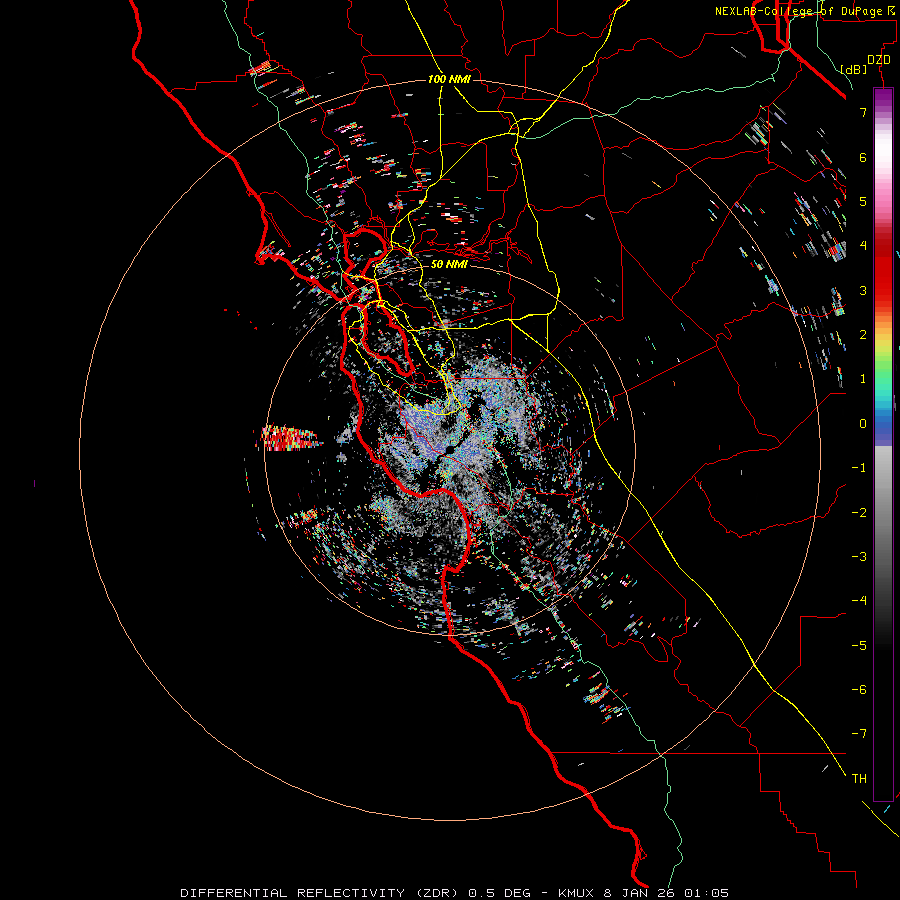Click the -6 value on the color scale
900x900 pixels.
pos(859,690)
